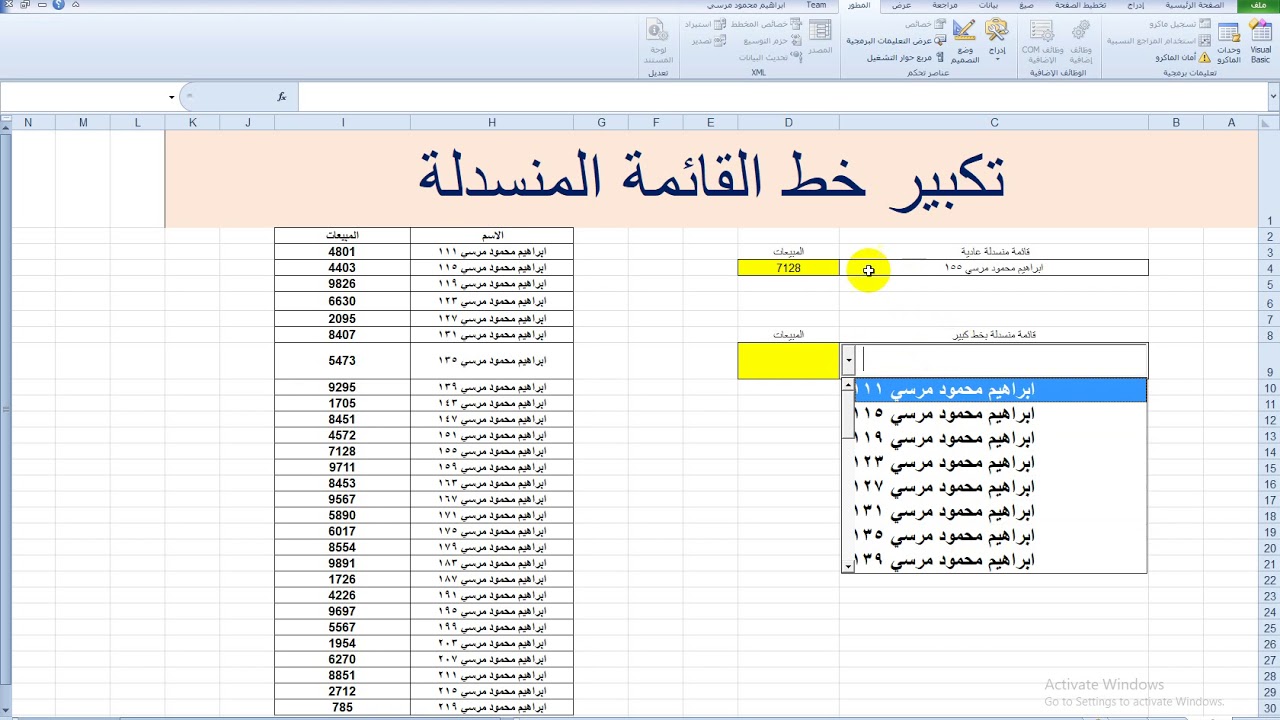The height and width of the screenshot is (720, 1280).
Task: Open the large-font combo box arrow
Action: [849, 360]
